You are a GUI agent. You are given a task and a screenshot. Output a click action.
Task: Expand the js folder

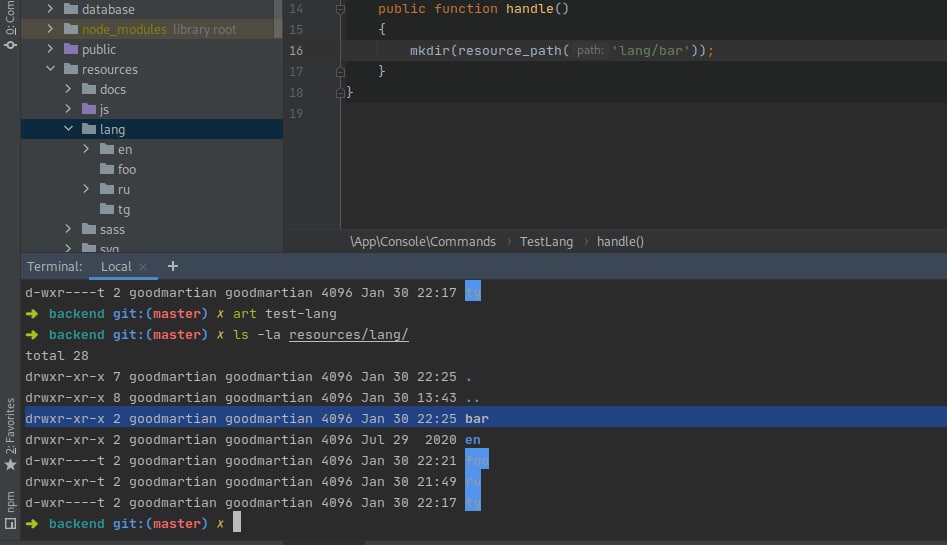(x=68, y=109)
